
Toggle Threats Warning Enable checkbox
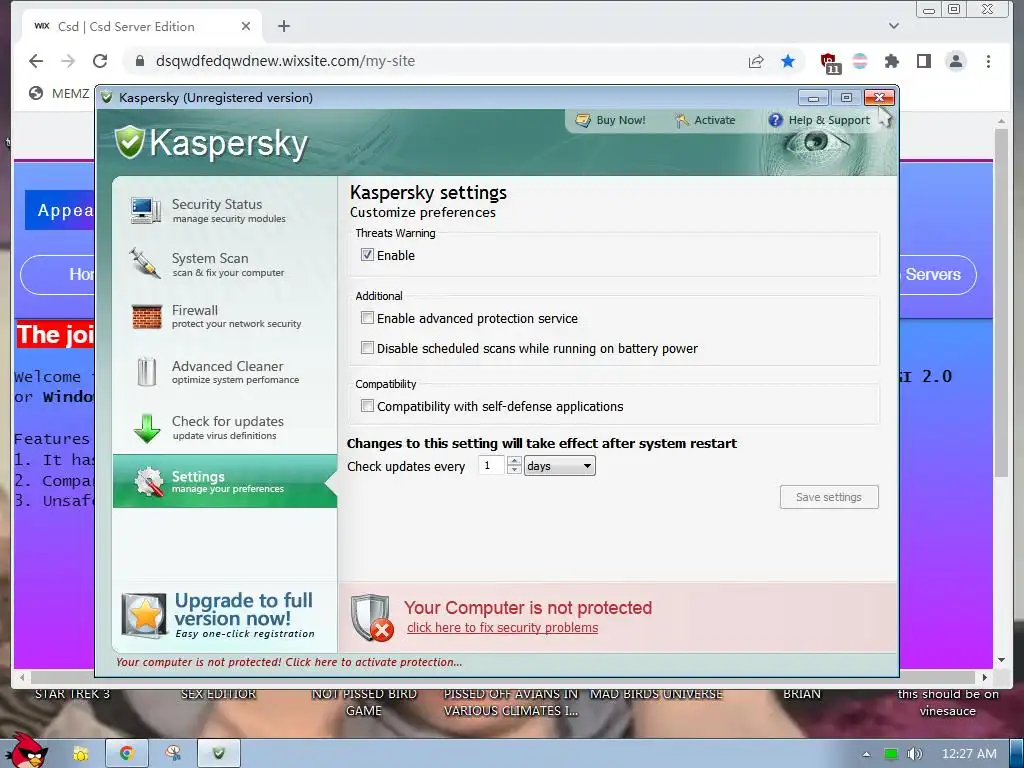click(367, 255)
